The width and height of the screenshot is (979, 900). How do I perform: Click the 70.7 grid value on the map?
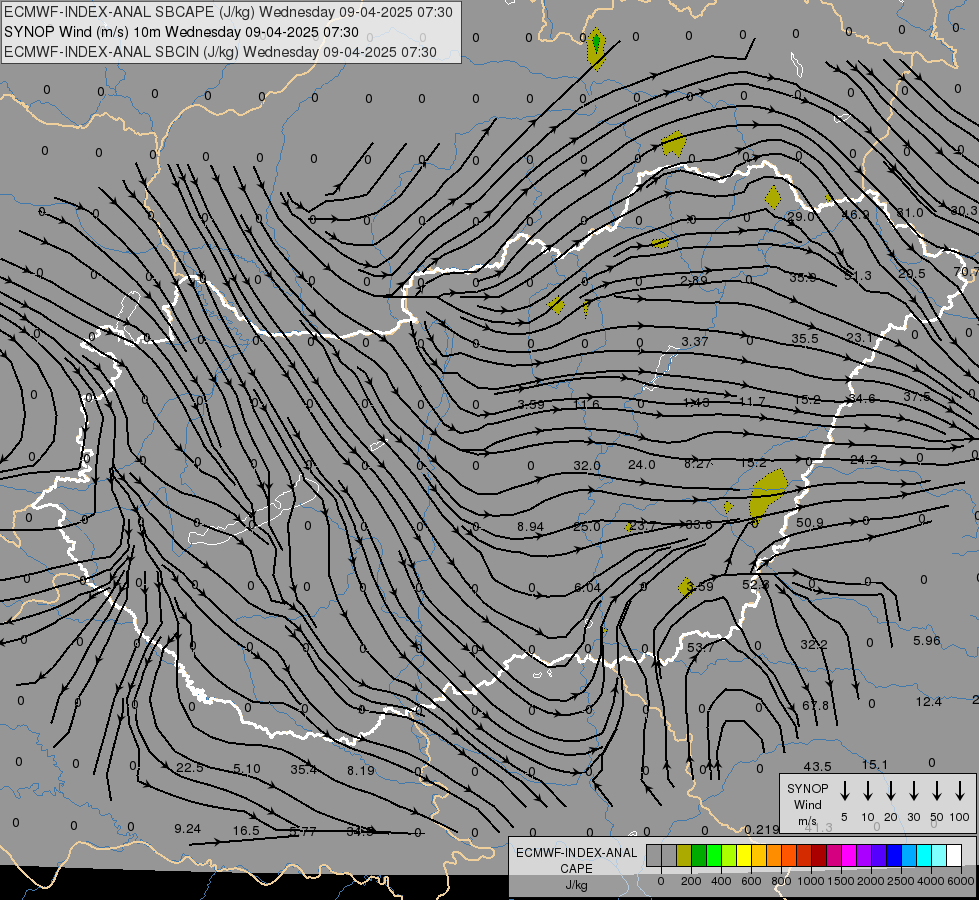coord(967,272)
